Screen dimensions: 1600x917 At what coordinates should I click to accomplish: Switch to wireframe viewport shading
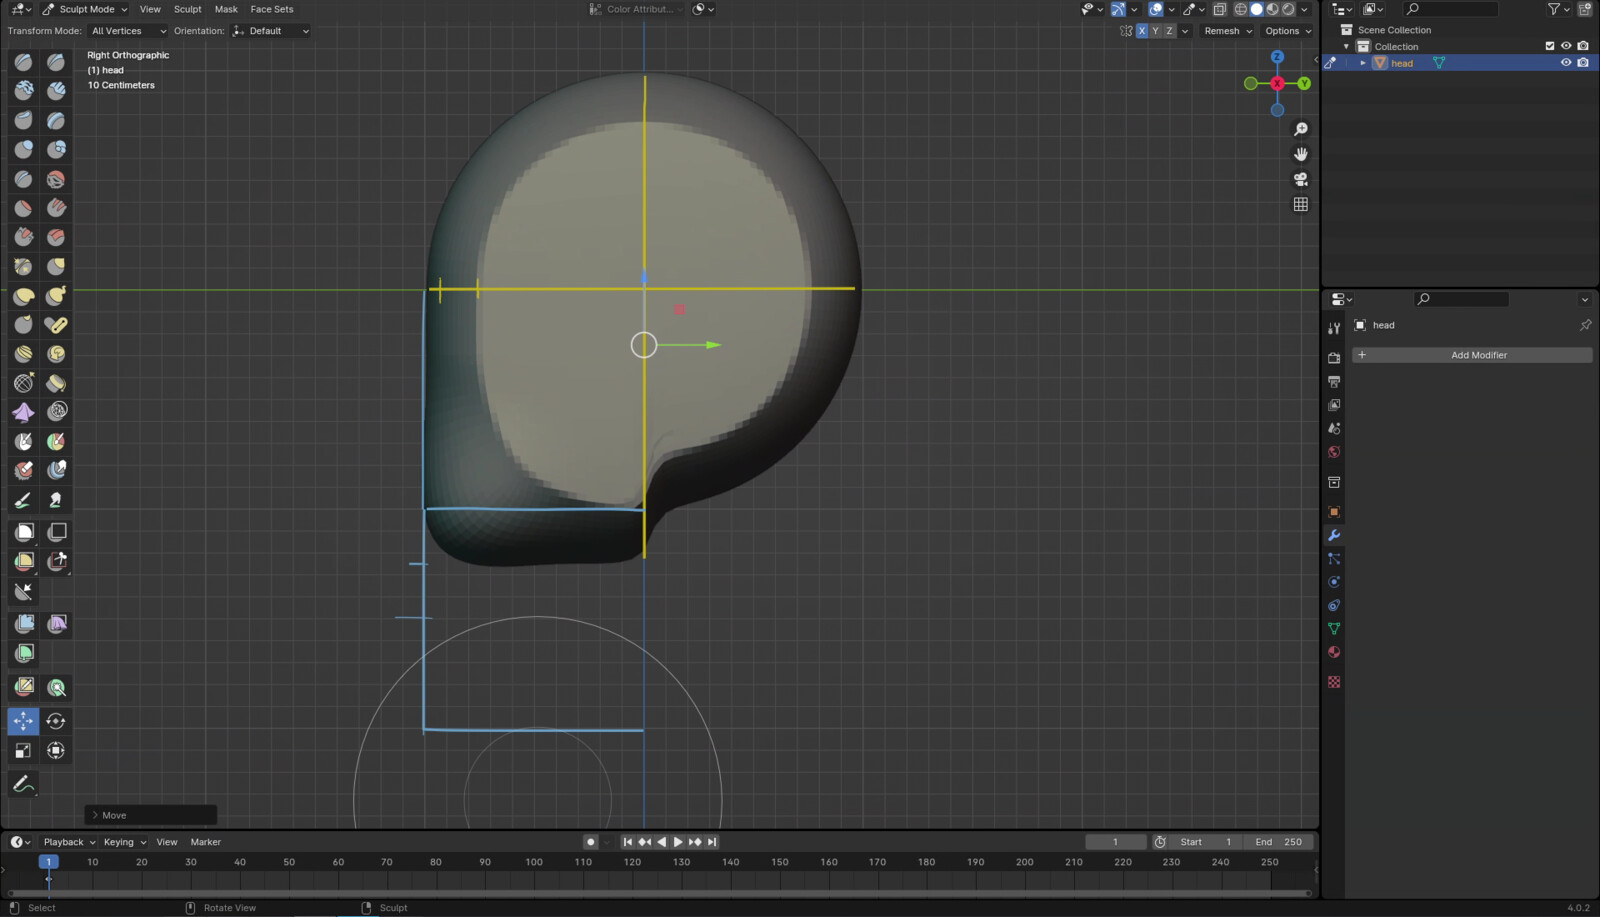coord(1241,9)
